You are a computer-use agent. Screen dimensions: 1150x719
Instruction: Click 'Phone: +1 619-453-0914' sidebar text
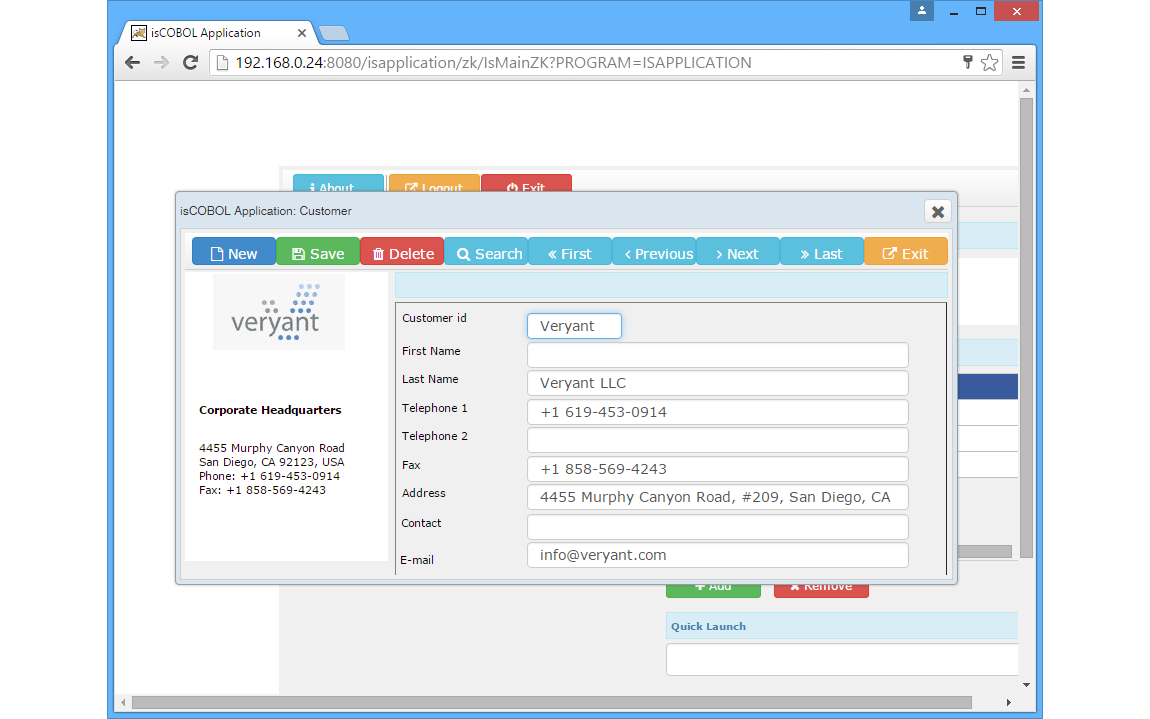269,476
